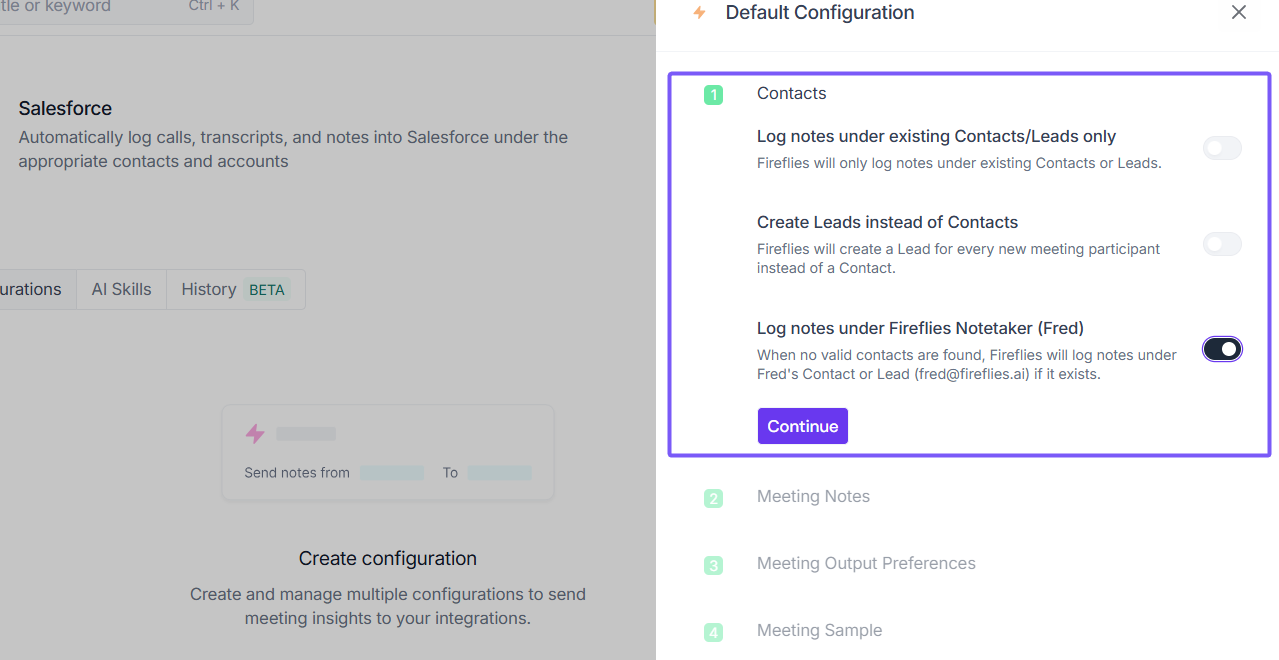This screenshot has width=1279, height=660.
Task: Close the Default Configuration panel
Action: [1239, 13]
